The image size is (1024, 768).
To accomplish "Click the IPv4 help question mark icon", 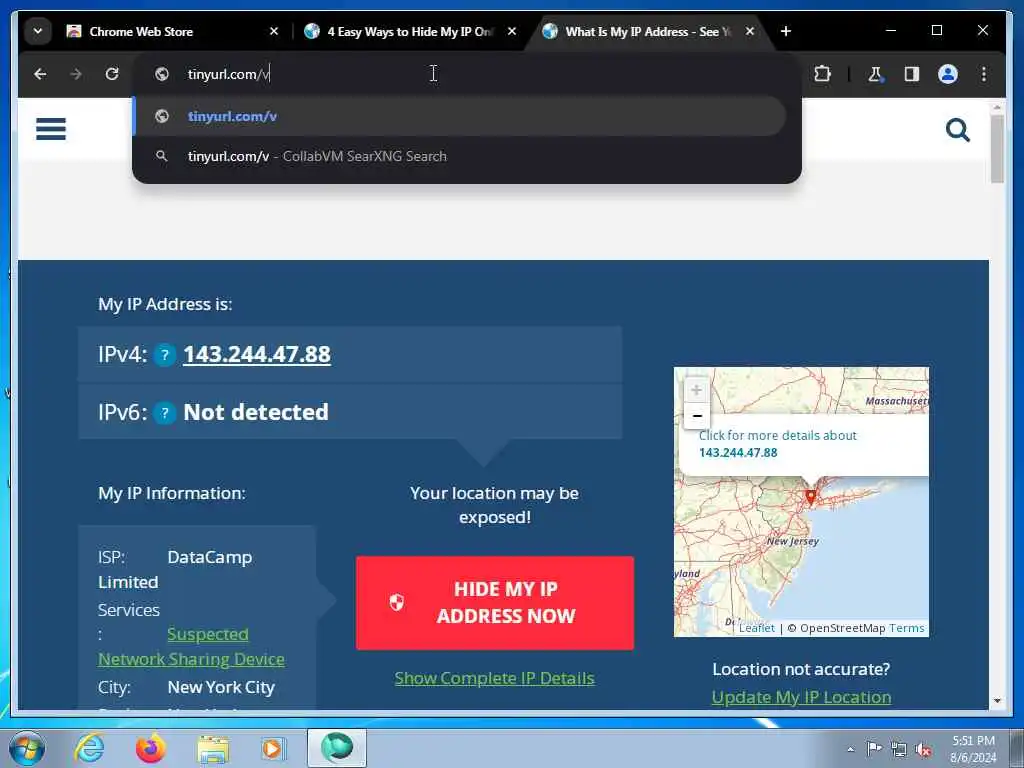I will (x=165, y=355).
